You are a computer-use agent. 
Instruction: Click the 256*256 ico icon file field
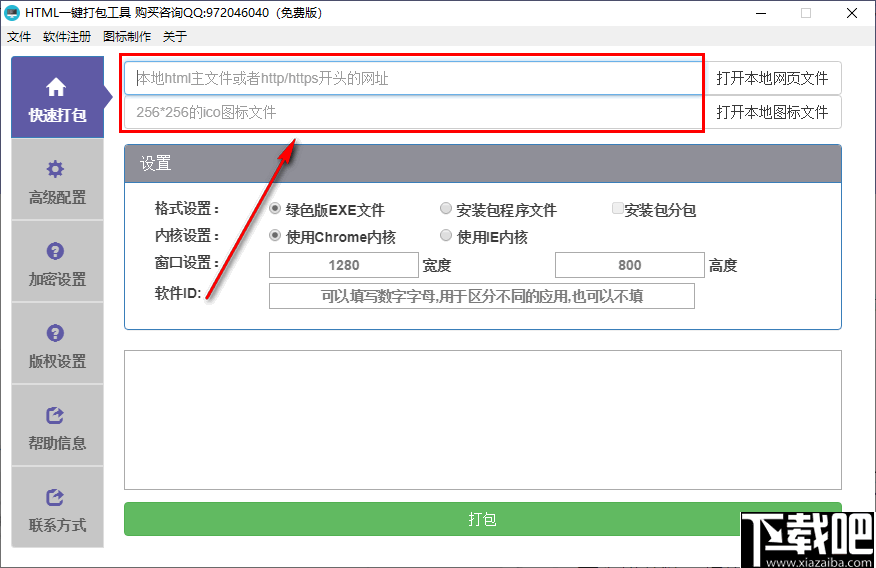tap(414, 112)
